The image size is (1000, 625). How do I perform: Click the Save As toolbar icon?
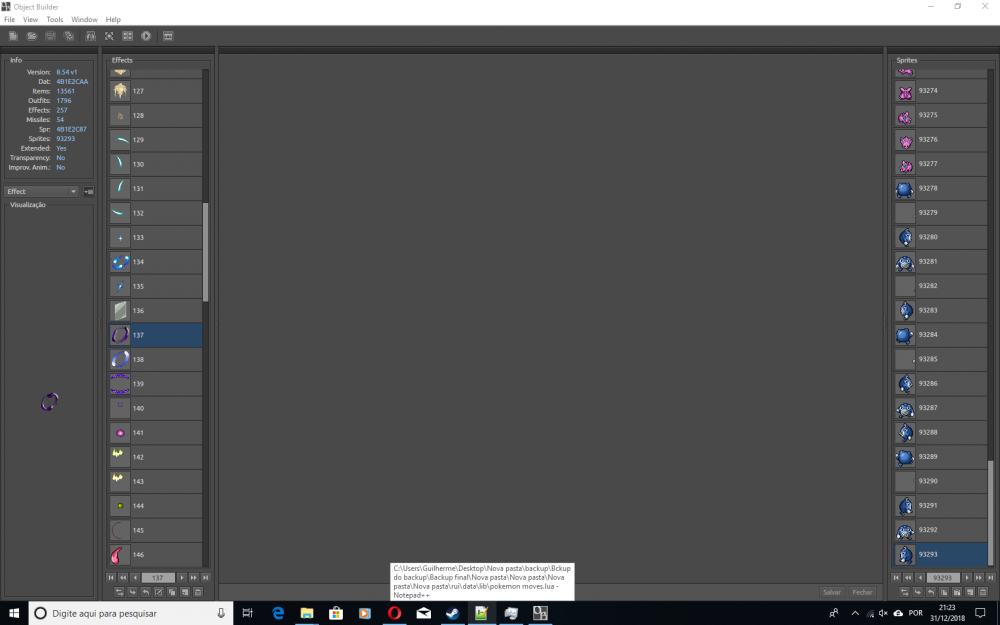(69, 36)
